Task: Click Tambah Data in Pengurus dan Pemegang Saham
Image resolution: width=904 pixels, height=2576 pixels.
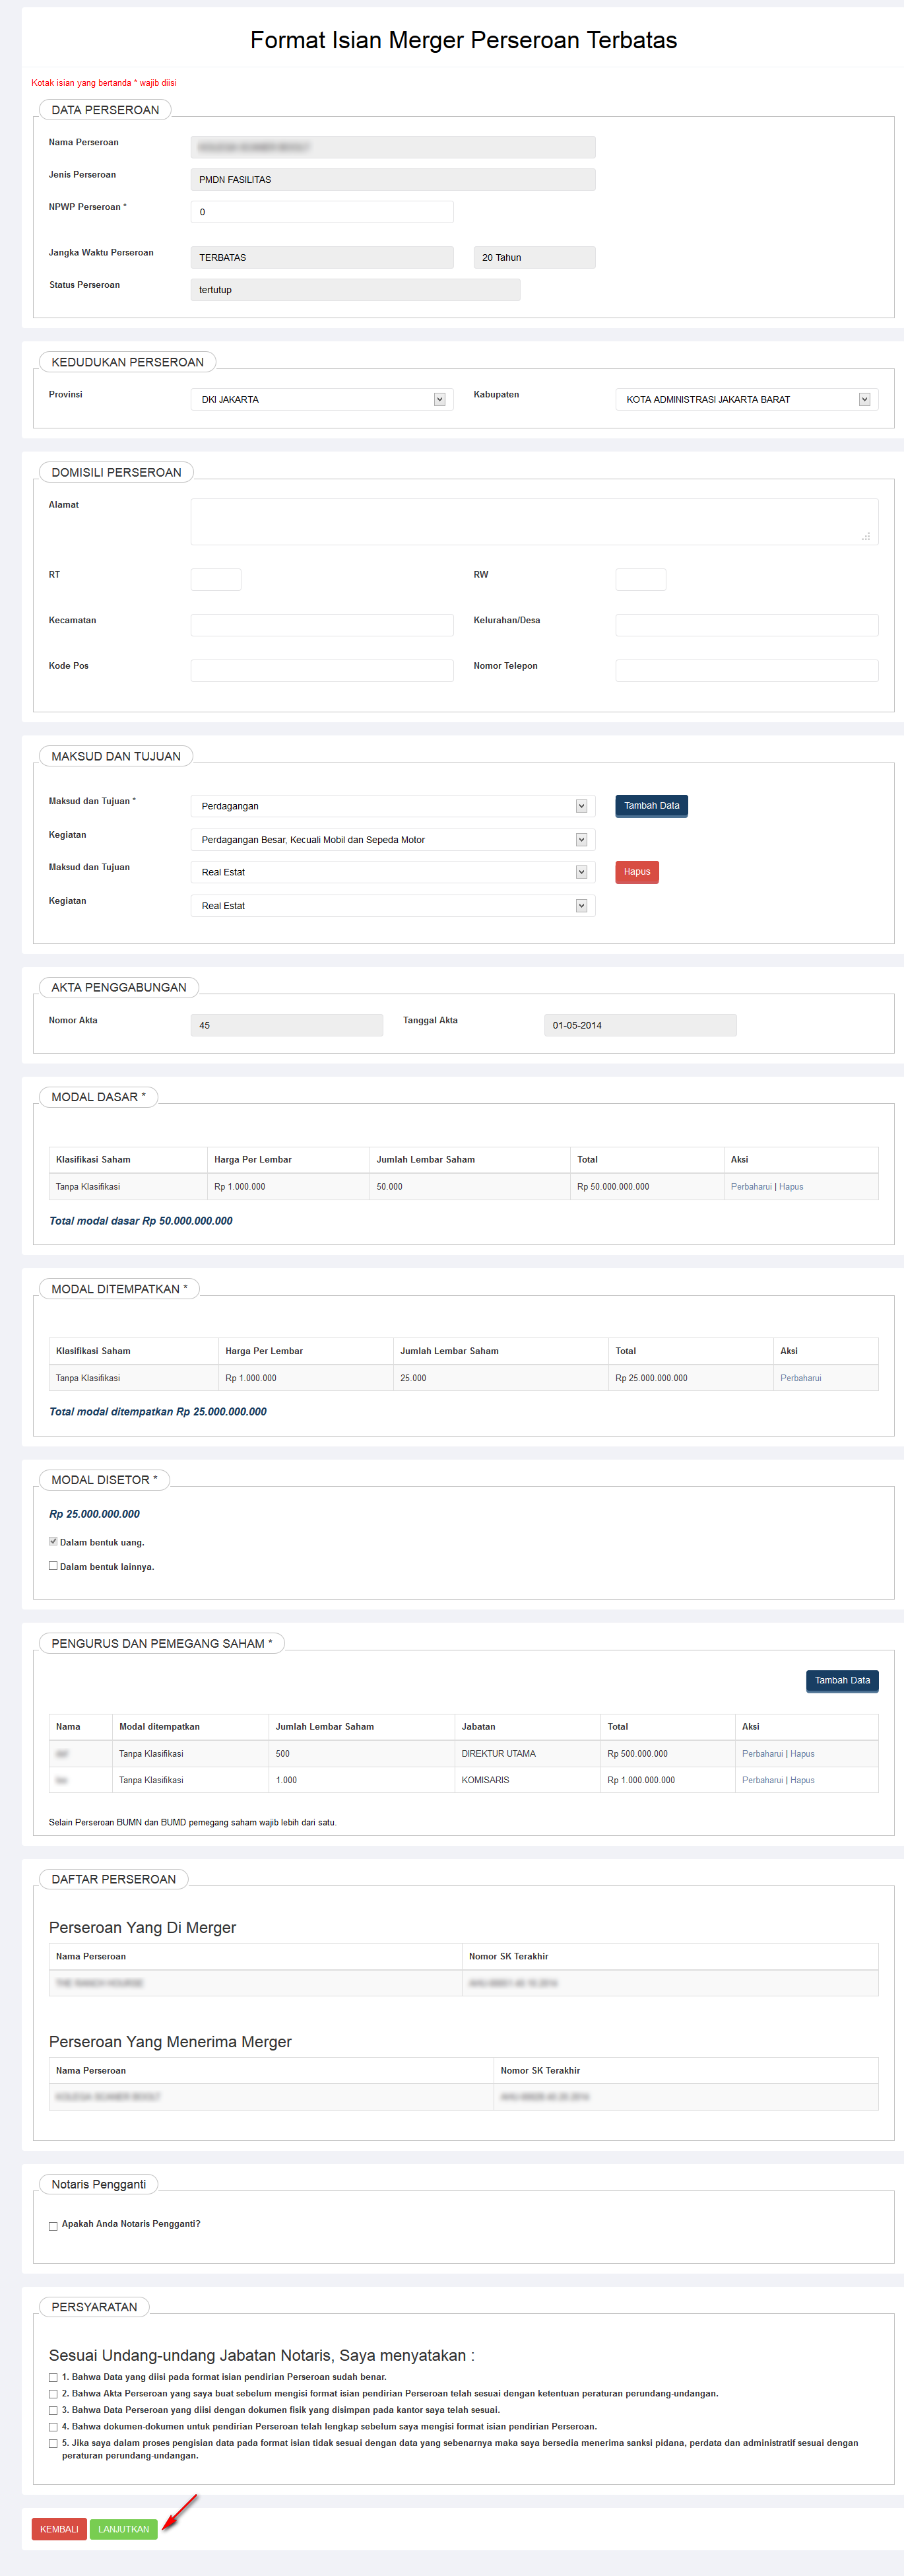Action: pos(841,1681)
